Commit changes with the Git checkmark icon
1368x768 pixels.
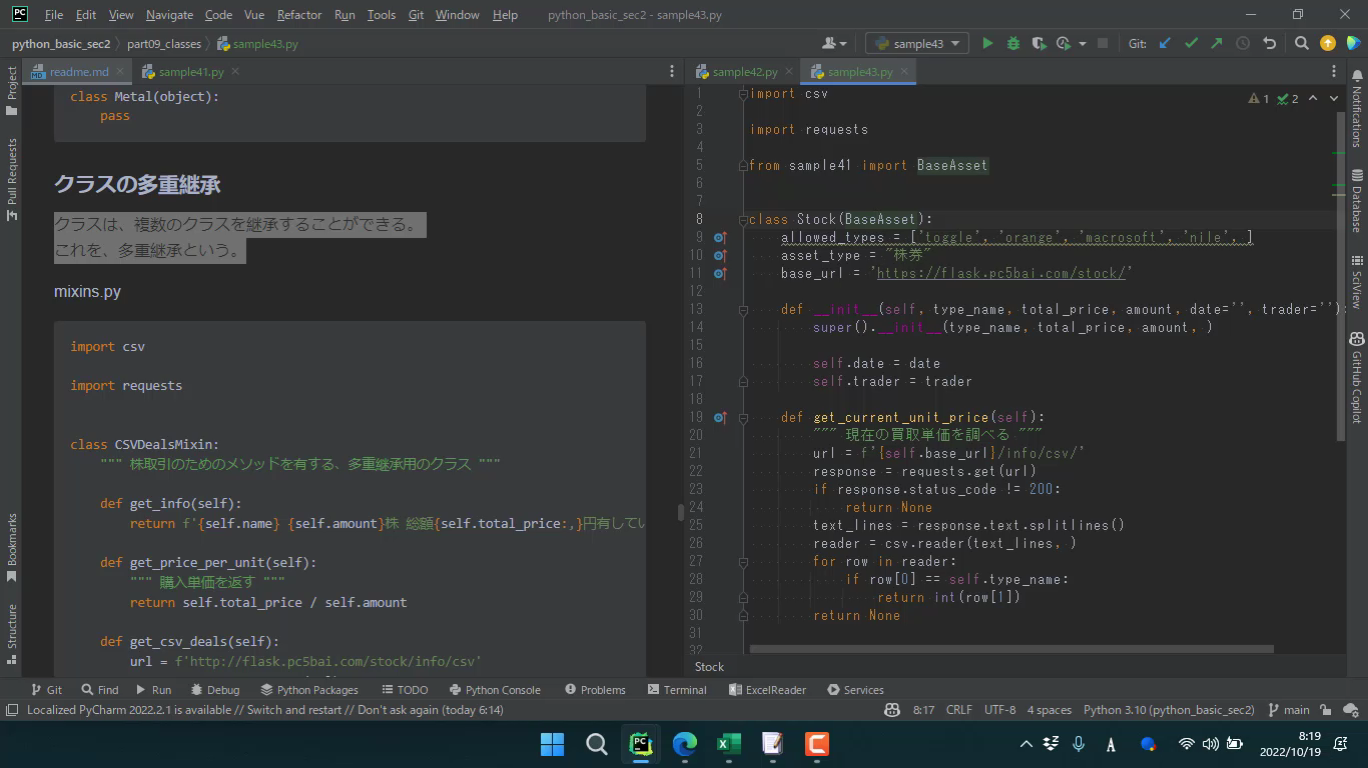1191,43
